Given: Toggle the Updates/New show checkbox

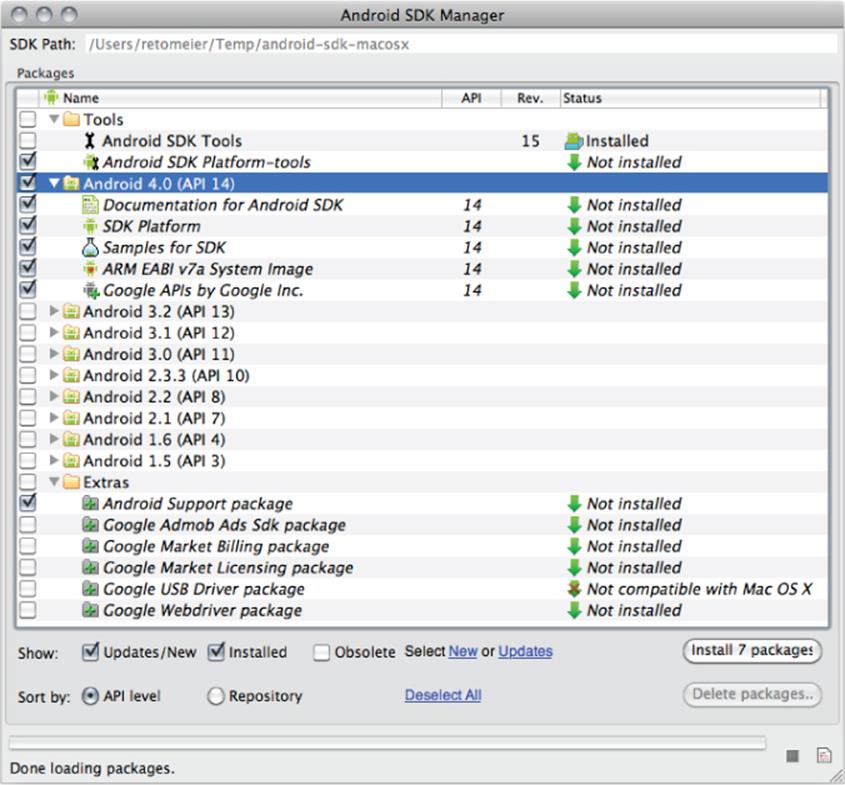Looking at the screenshot, I should [x=90, y=652].
